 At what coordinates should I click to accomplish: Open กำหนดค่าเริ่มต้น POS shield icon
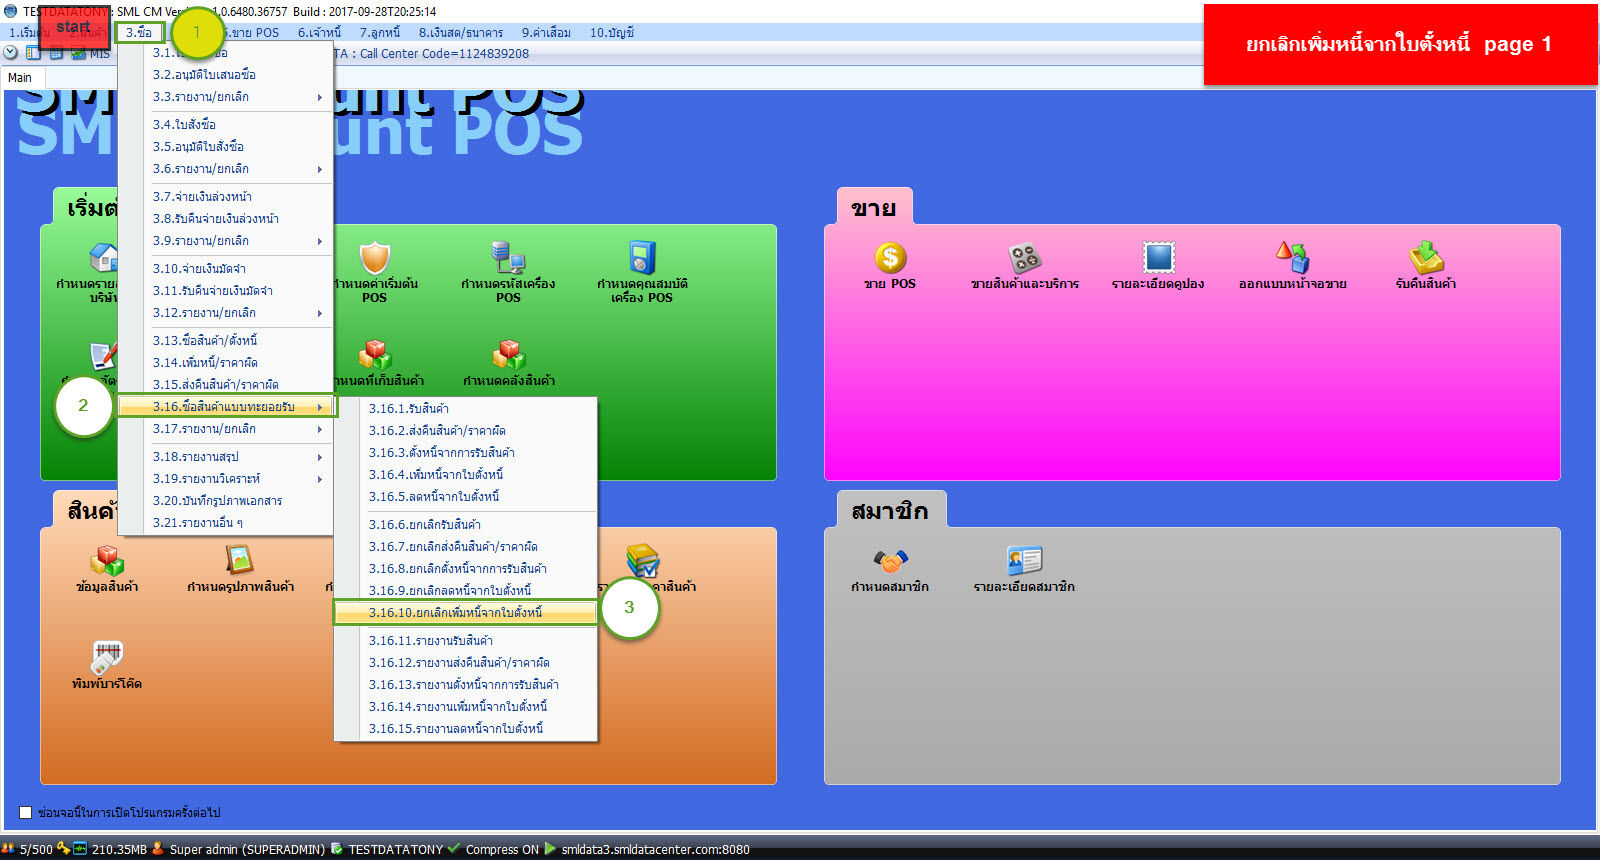[x=375, y=258]
